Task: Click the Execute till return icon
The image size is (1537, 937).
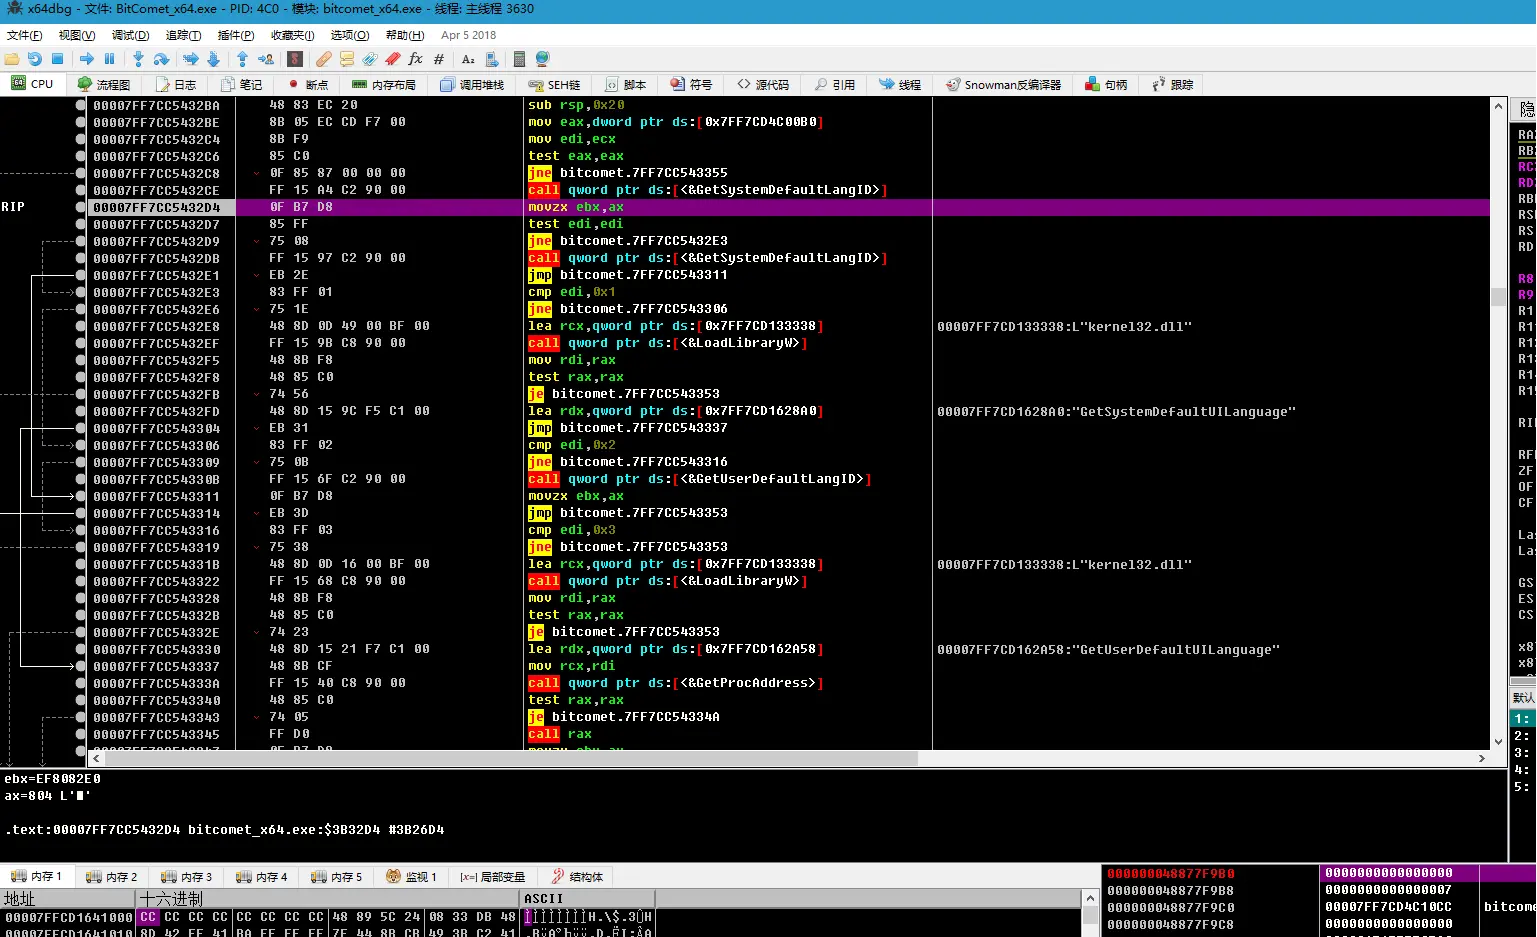Action: (242, 59)
